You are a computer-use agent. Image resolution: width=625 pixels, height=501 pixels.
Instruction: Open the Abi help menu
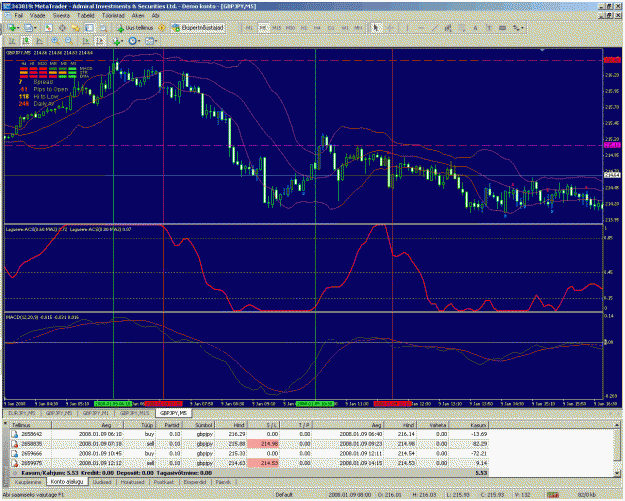click(155, 16)
